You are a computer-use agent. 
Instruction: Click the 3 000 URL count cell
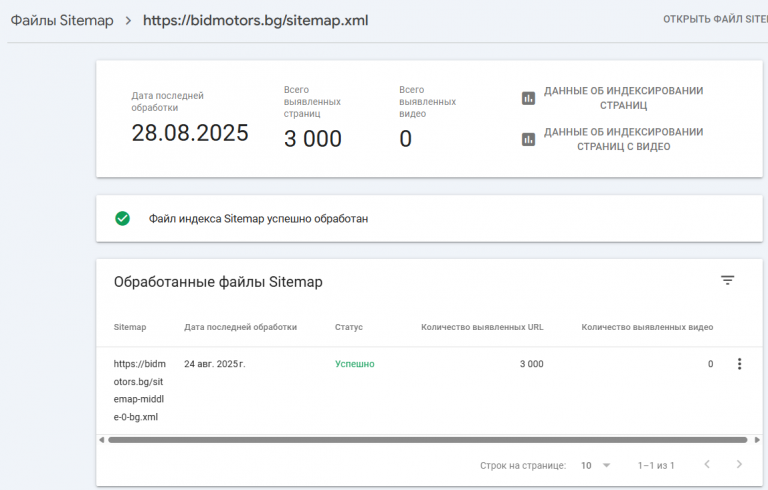coord(531,364)
